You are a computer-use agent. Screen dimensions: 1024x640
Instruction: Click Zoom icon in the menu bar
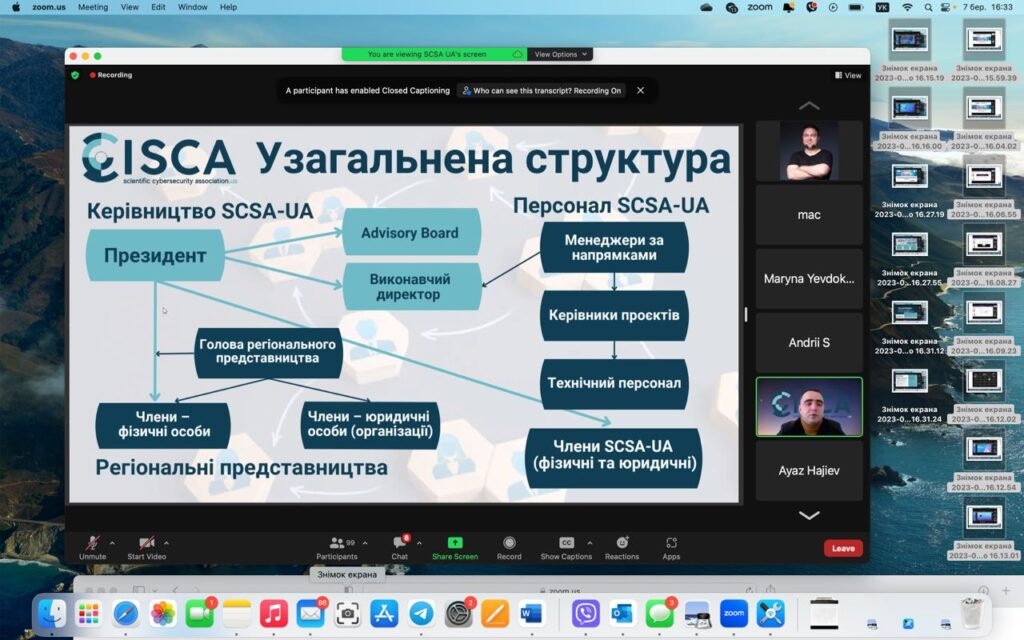pos(760,7)
